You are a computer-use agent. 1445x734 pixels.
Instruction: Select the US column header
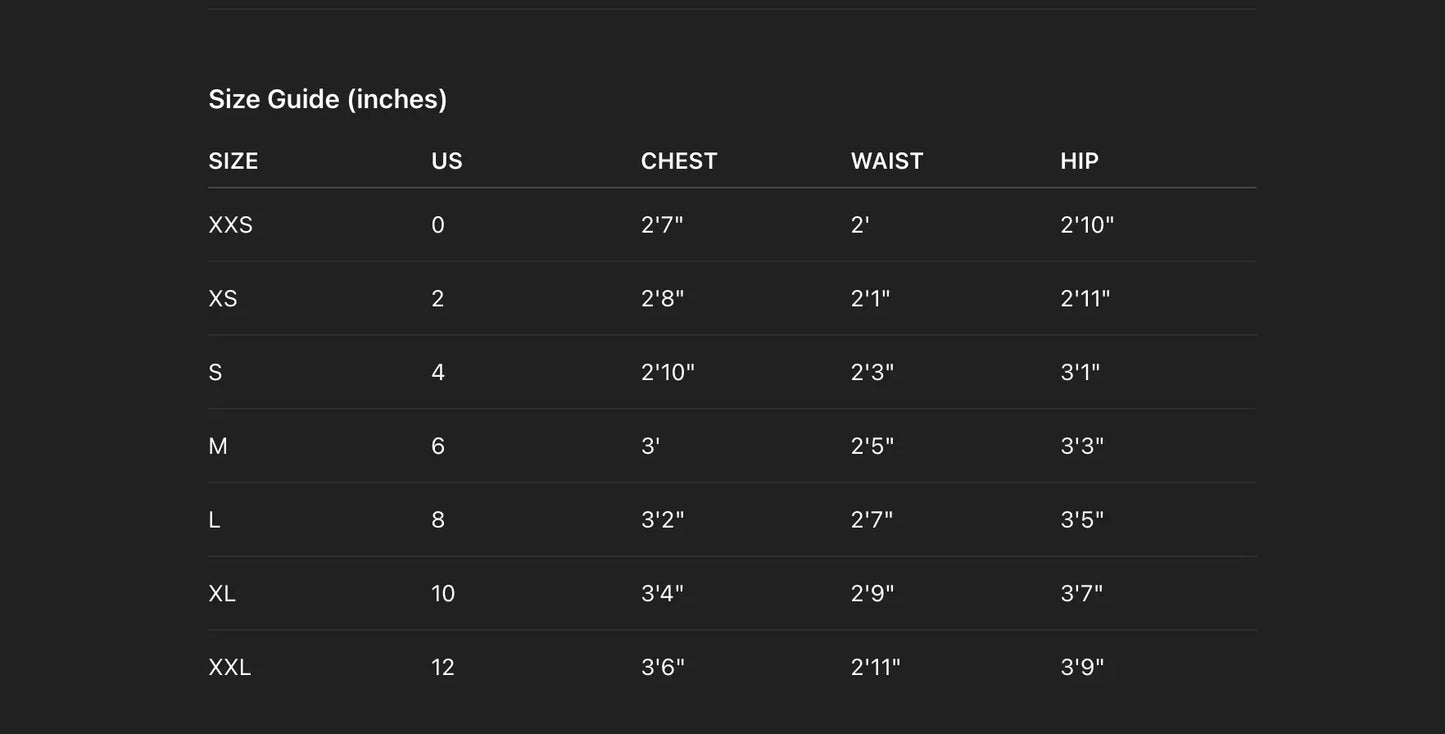pos(447,161)
